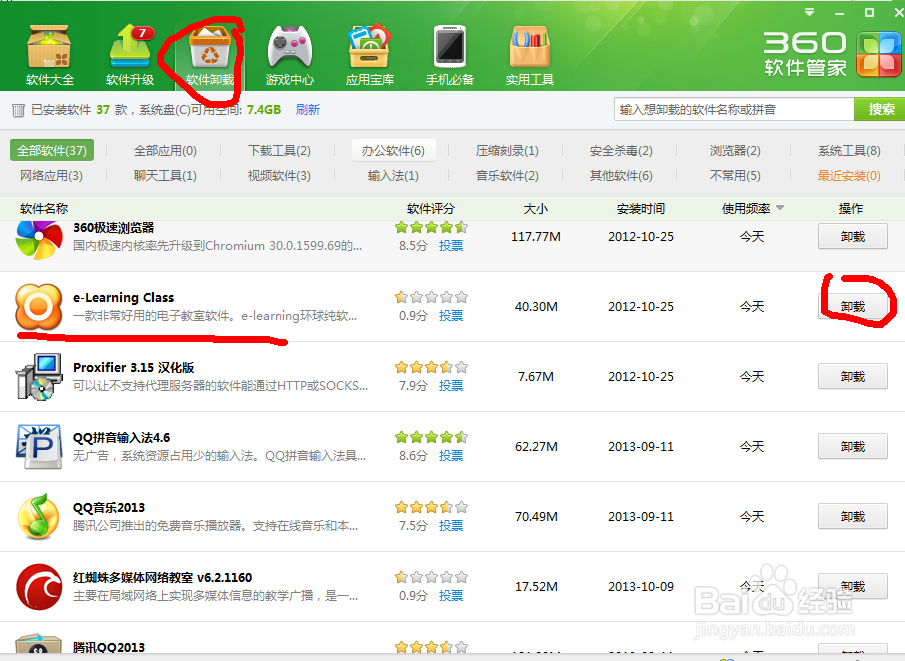Screen dimensions: 905x661
Task: Click the QQ音乐2013 app icon
Action: (39, 517)
